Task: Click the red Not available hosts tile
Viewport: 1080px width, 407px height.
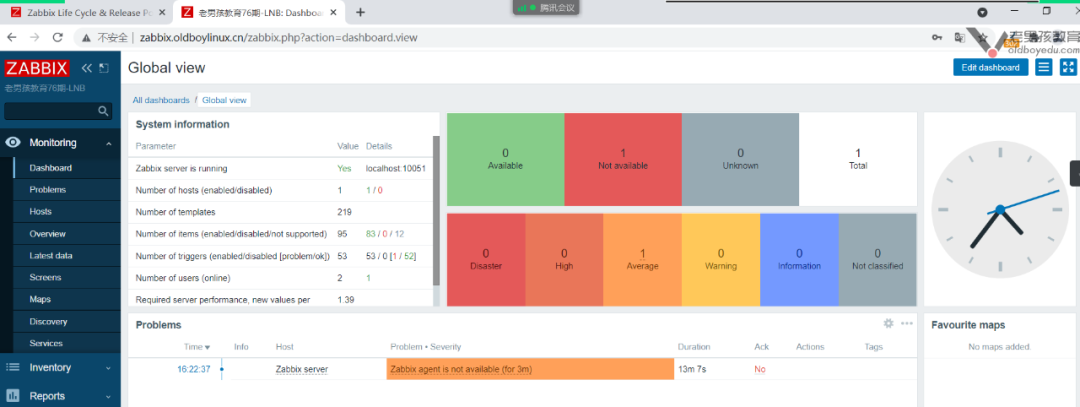Action: (622, 159)
